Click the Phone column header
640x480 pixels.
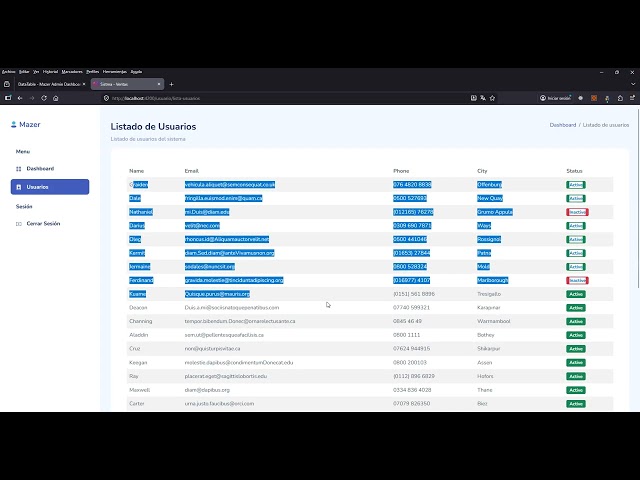click(401, 171)
